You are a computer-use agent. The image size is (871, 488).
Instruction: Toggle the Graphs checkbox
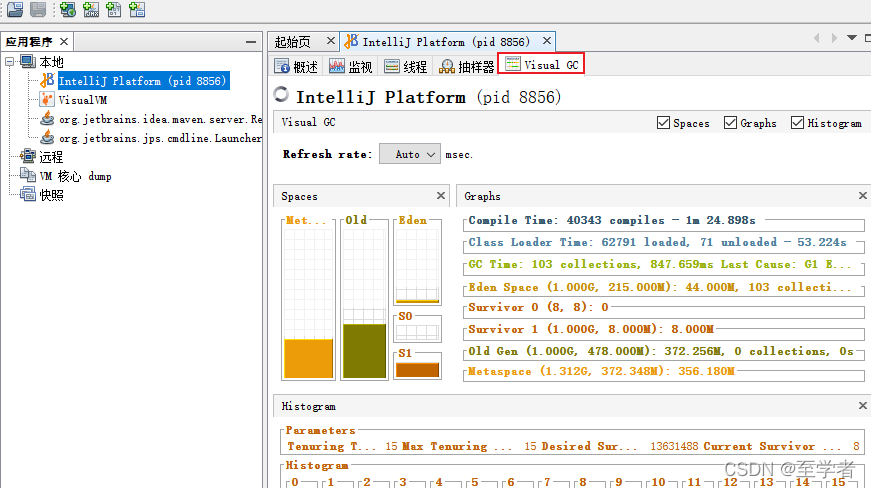(x=730, y=123)
